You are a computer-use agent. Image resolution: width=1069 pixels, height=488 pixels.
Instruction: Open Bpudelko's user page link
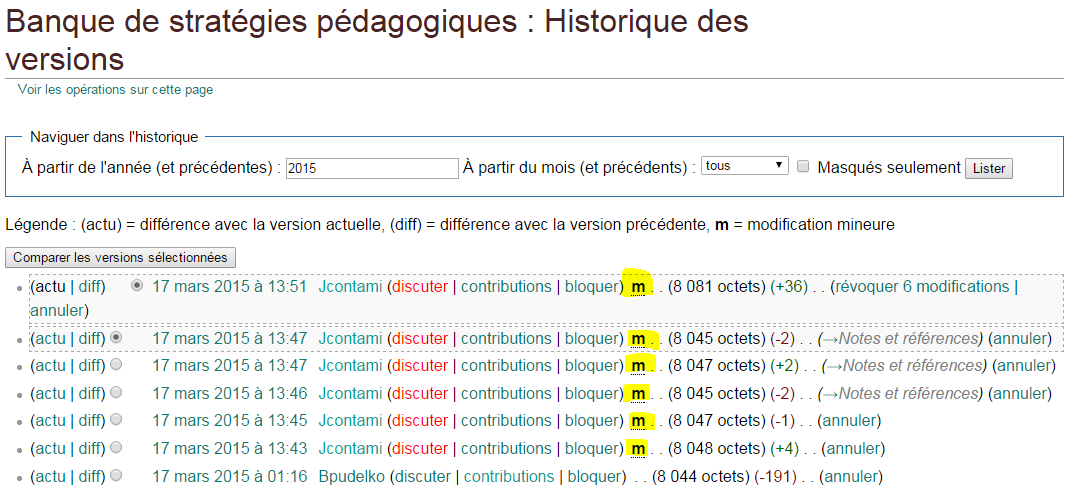(x=351, y=477)
